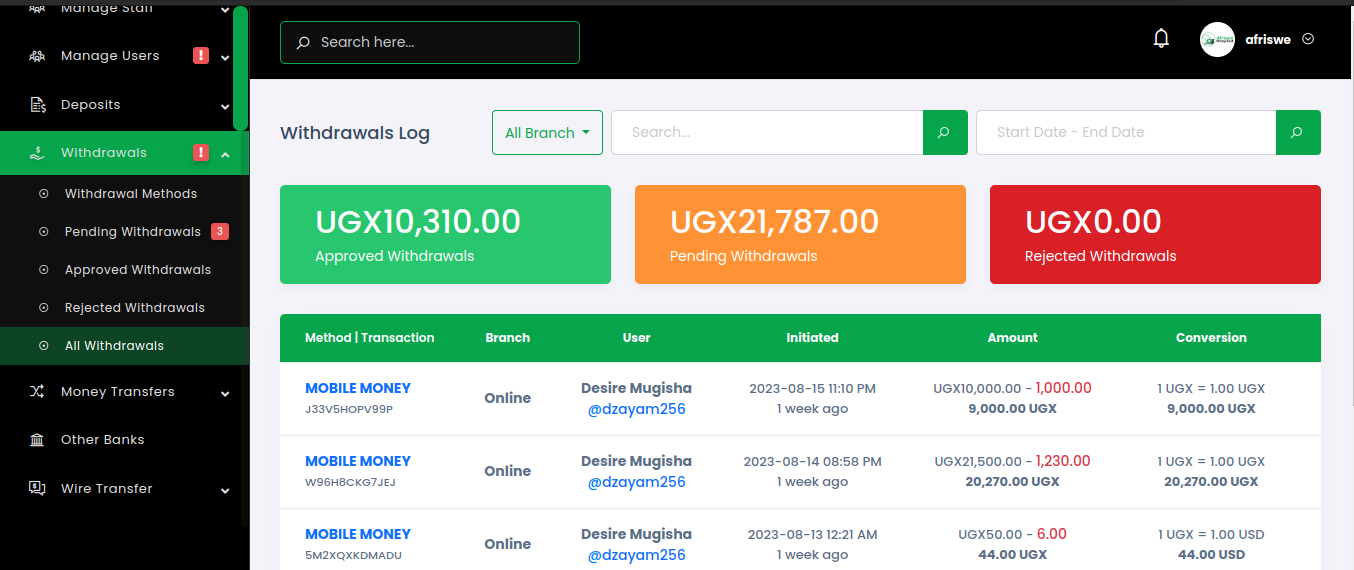Click the 3 badge on Pending Withdrawals

(x=220, y=232)
